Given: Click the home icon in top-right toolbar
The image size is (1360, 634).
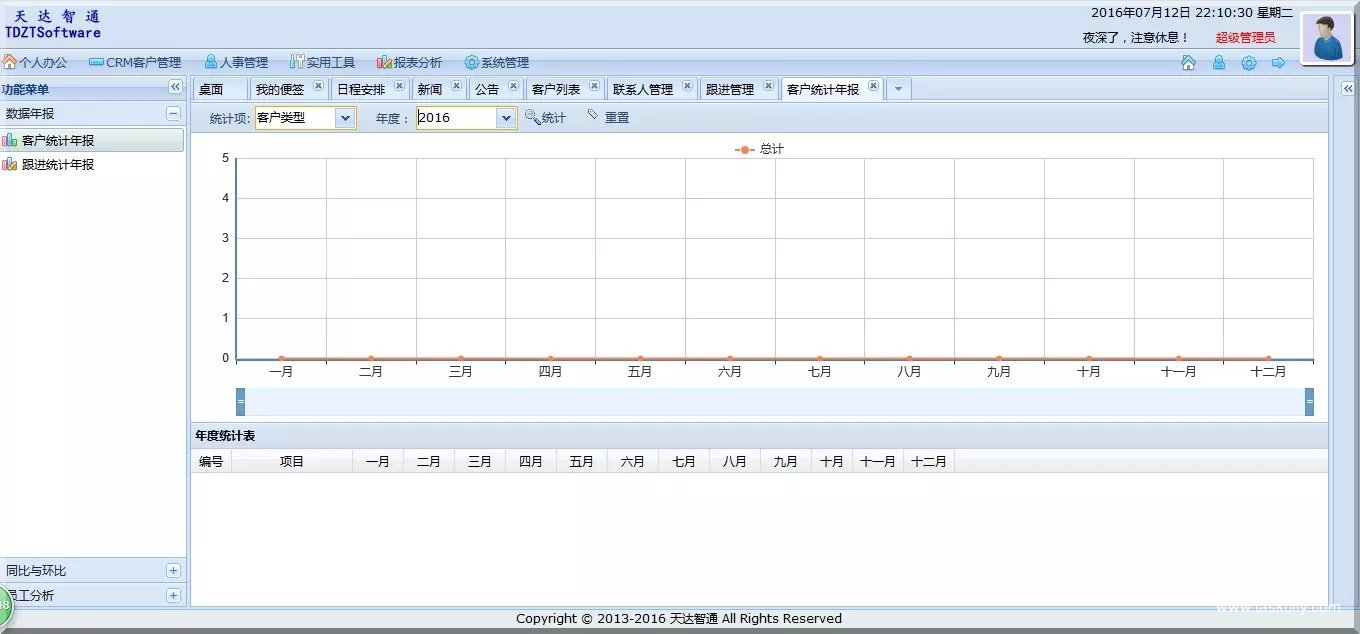Looking at the screenshot, I should click(x=1188, y=63).
